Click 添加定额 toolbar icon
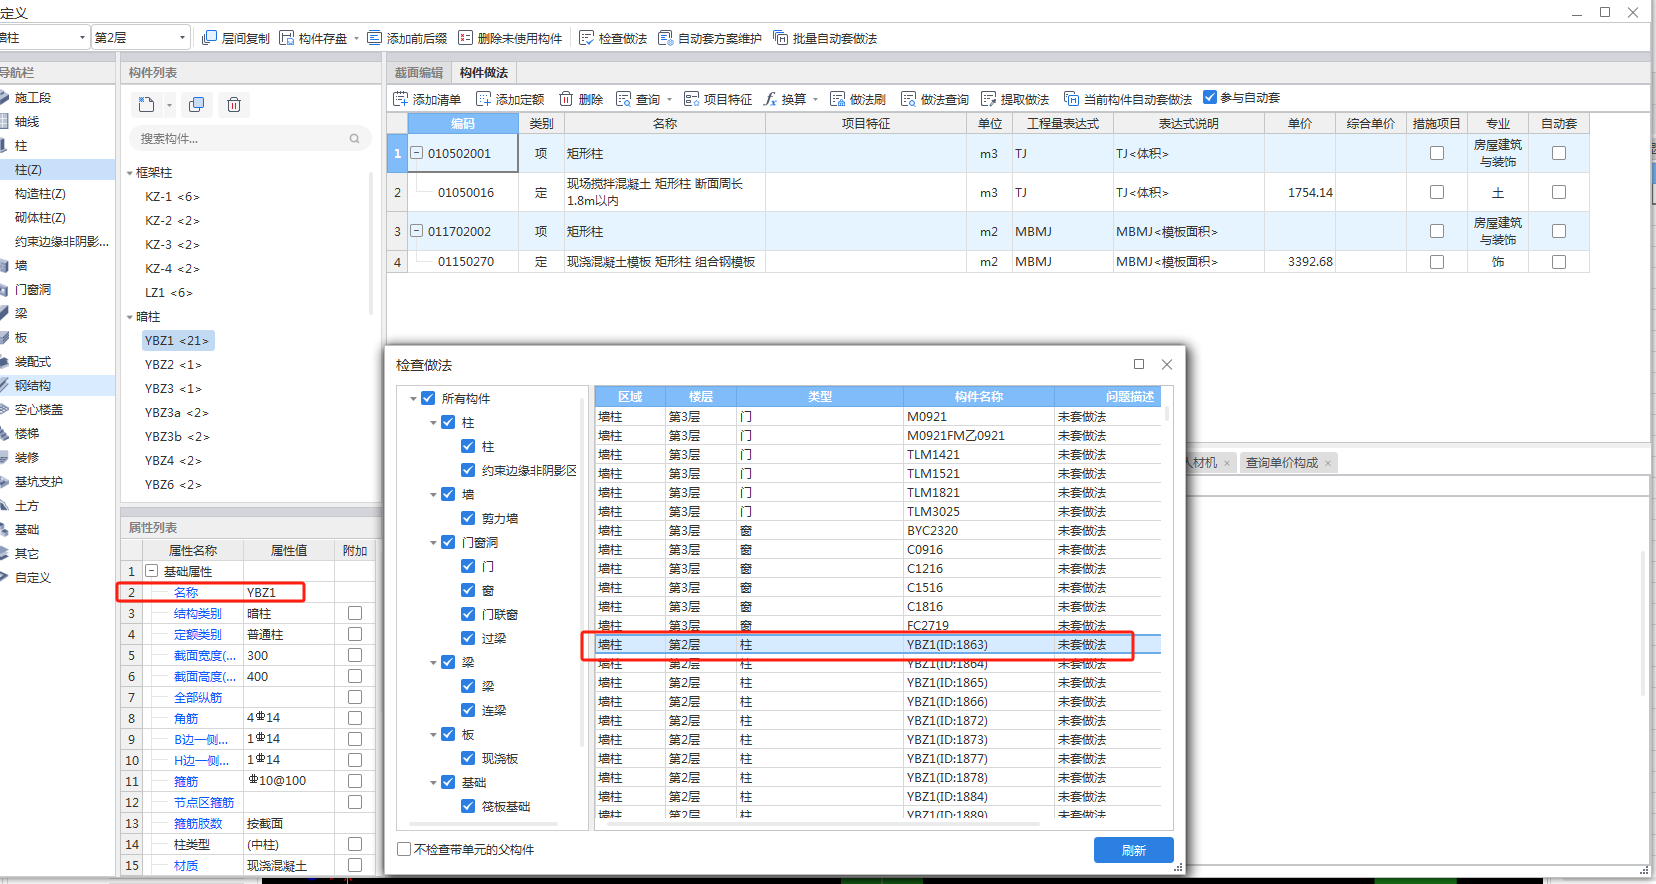1656x884 pixels. [484, 99]
